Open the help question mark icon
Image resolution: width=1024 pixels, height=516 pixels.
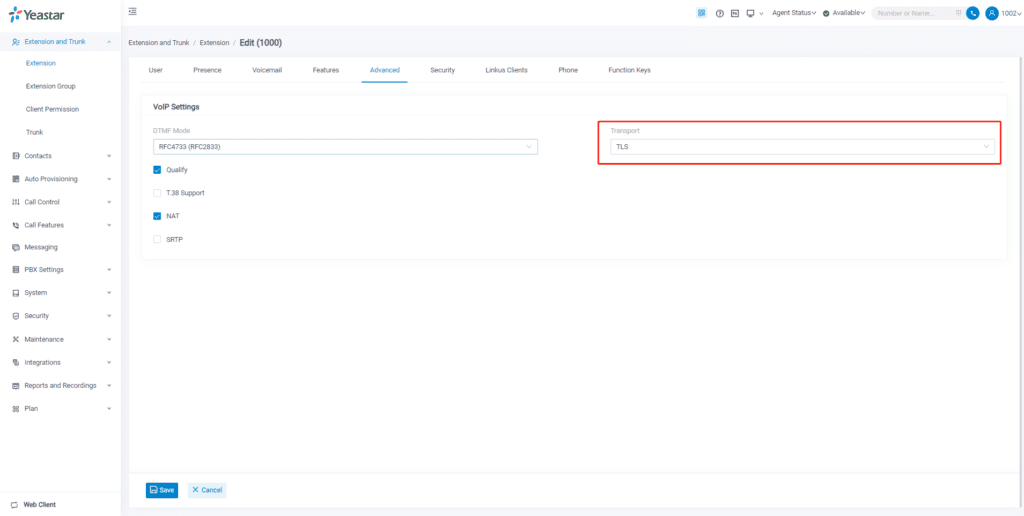point(719,13)
